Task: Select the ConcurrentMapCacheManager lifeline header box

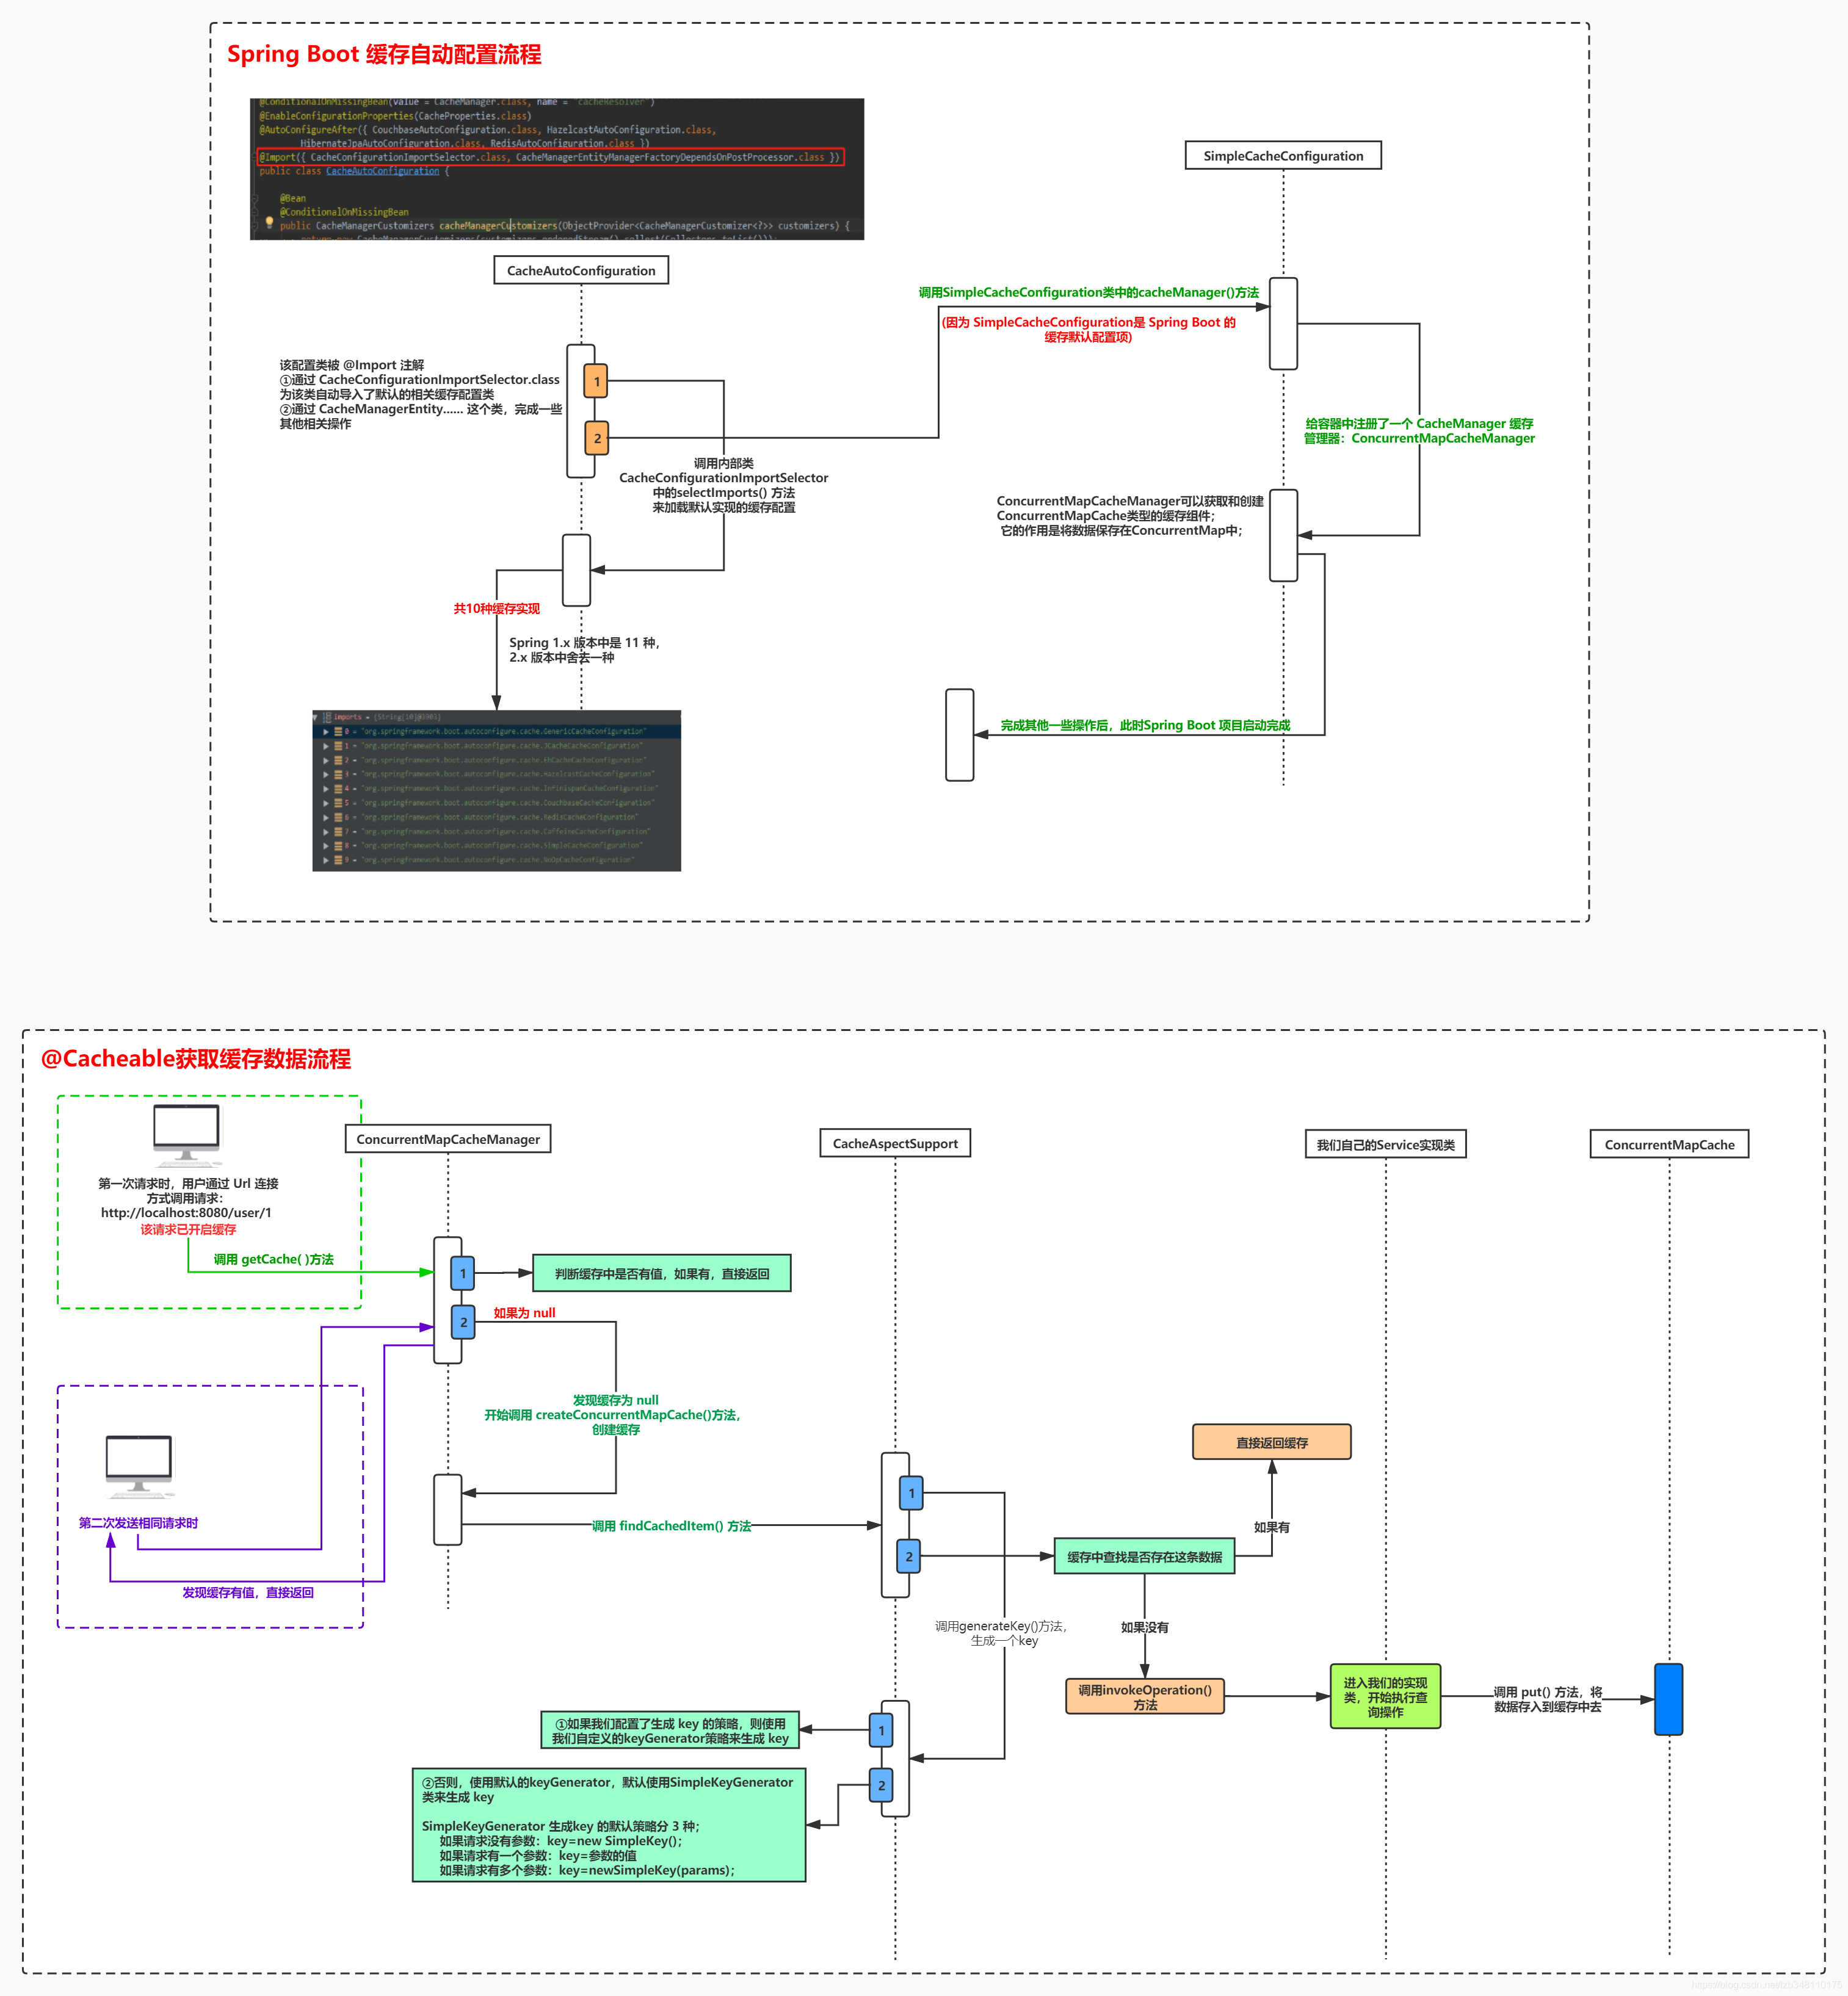Action: (448, 1139)
